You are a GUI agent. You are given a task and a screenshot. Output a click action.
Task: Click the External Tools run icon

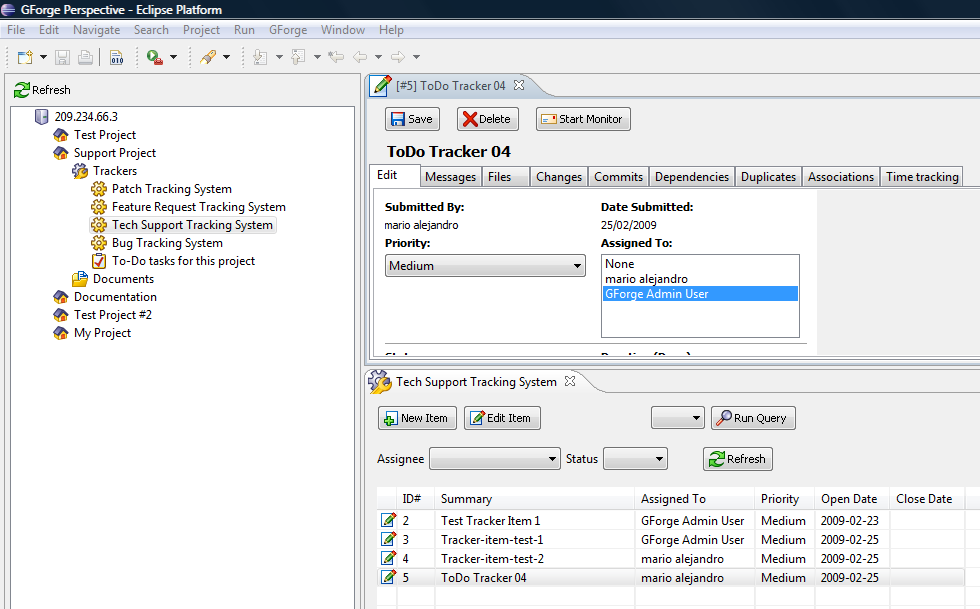[x=154, y=57]
